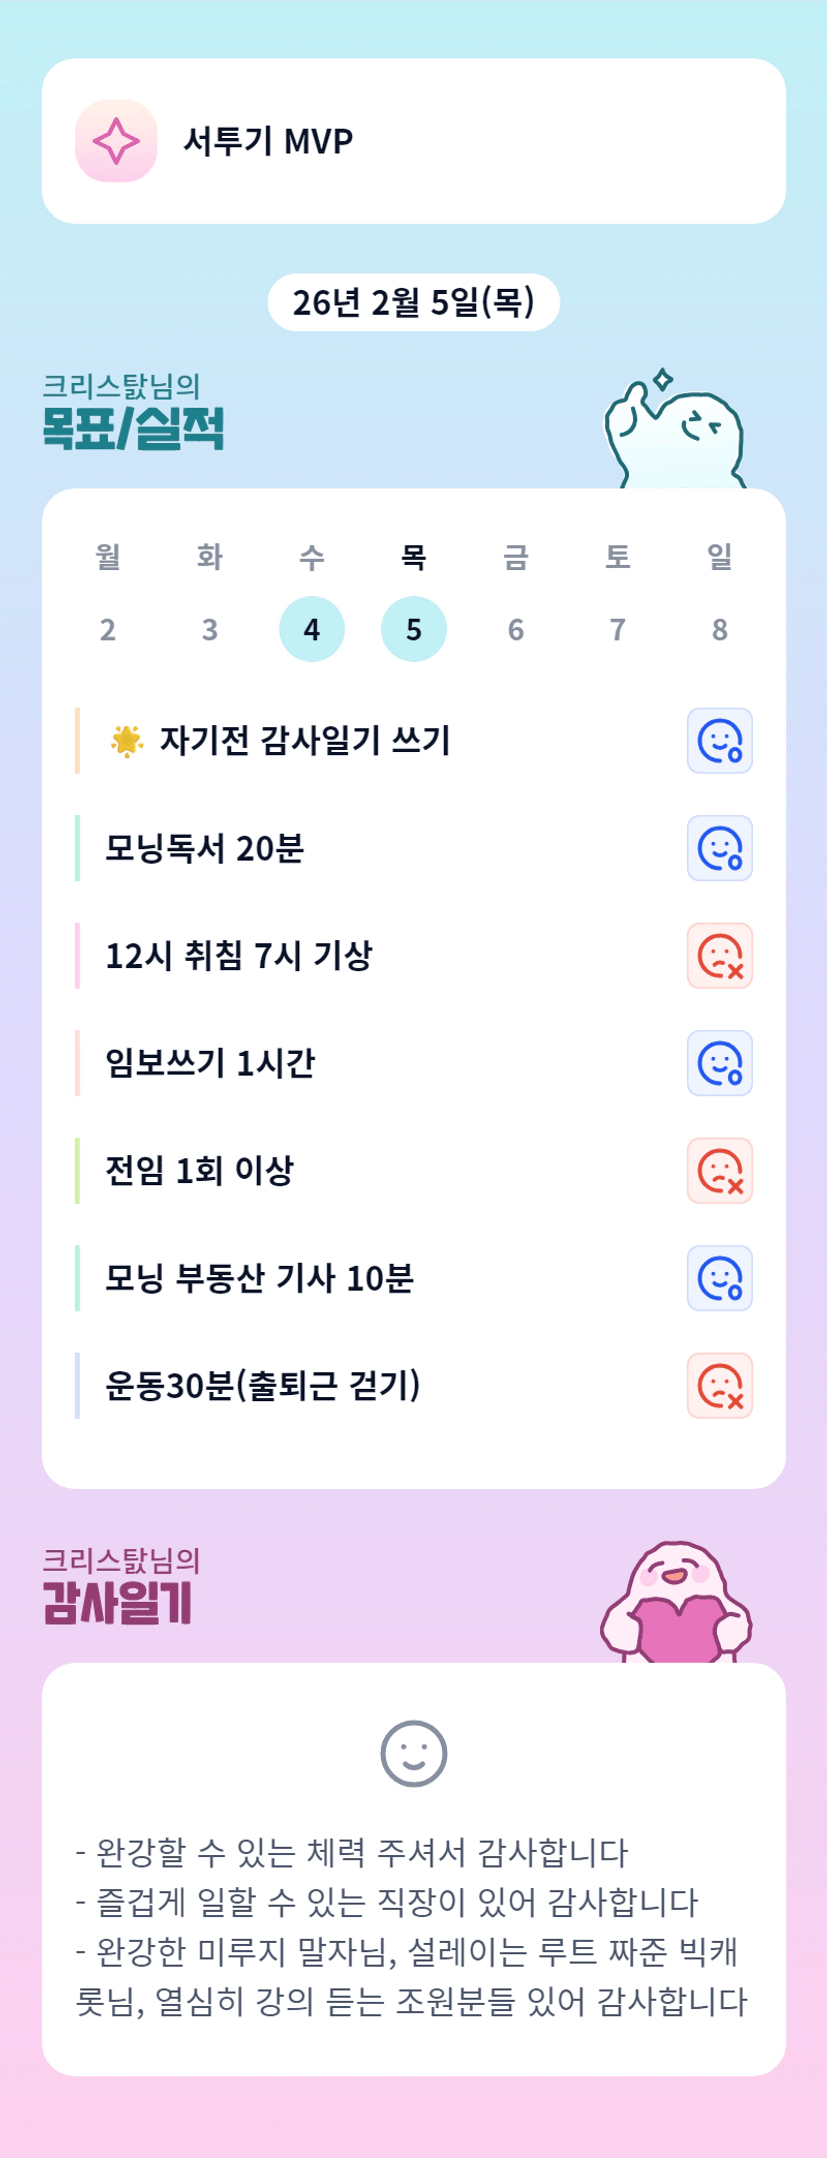Choose Sunday the 8th date
This screenshot has height=2158, width=827.
(720, 629)
